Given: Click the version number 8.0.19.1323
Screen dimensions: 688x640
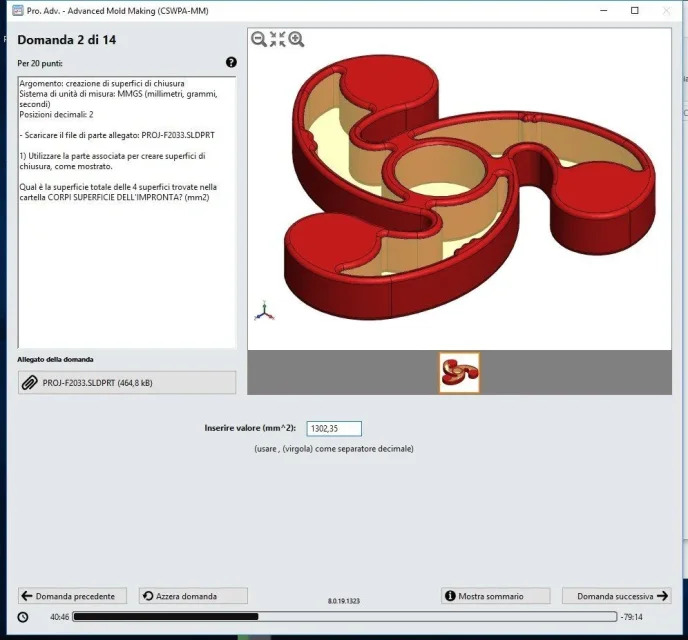Looking at the screenshot, I should 344,601.
